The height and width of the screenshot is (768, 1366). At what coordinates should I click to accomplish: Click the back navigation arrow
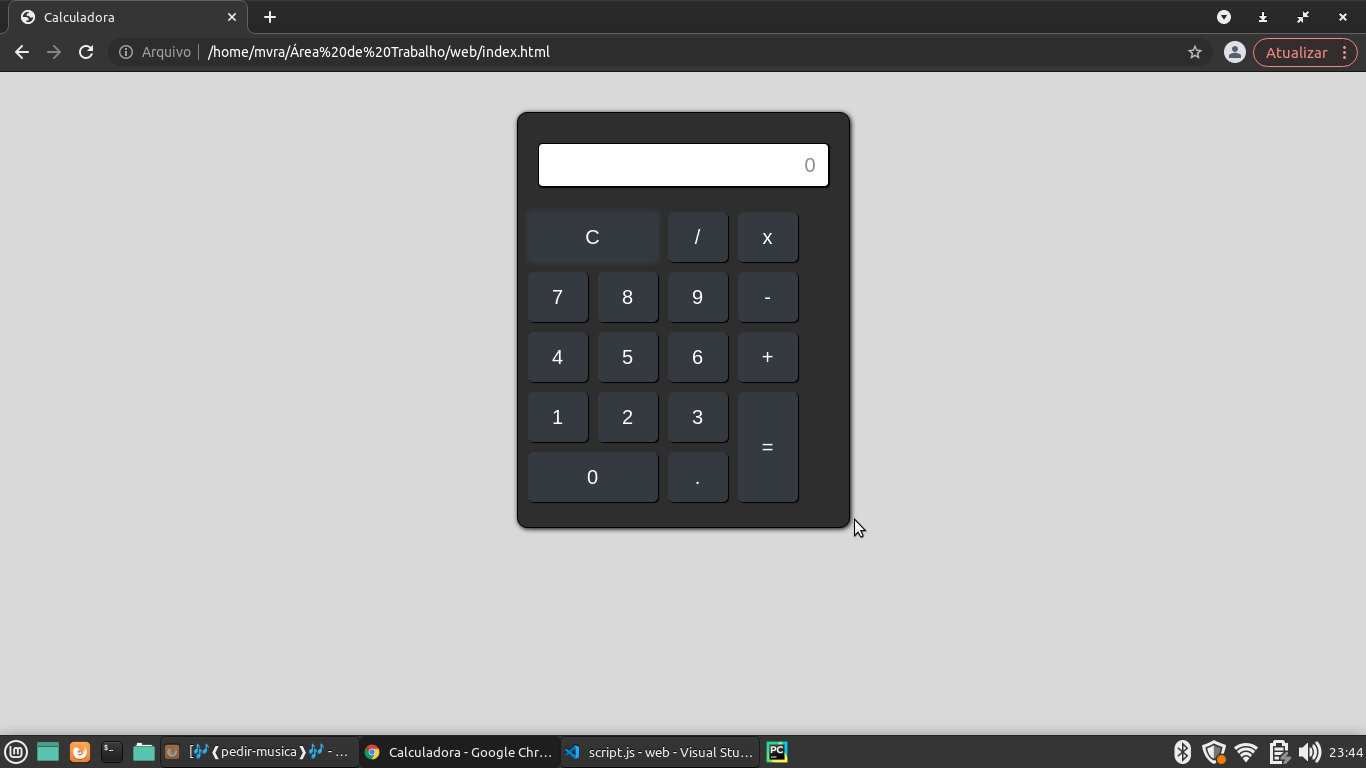pyautogui.click(x=22, y=51)
